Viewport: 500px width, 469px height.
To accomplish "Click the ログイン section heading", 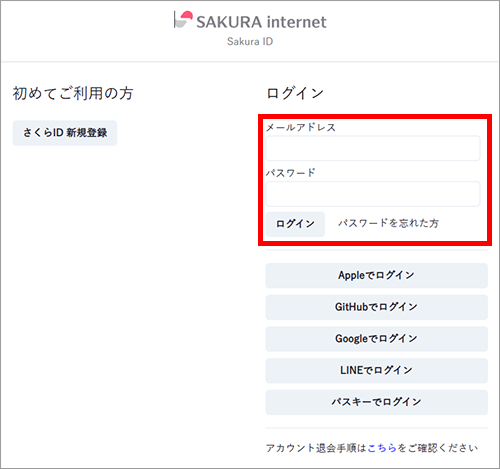I will [295, 93].
